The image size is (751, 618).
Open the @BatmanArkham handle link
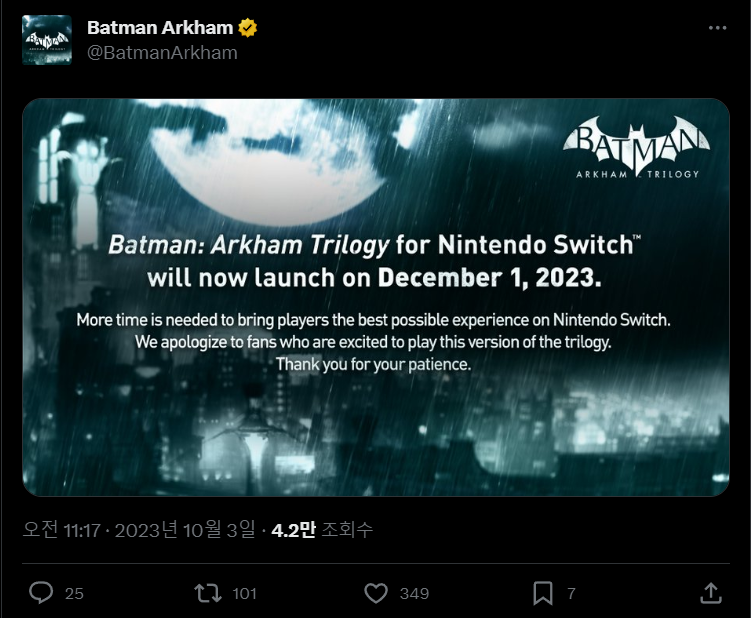tap(162, 52)
